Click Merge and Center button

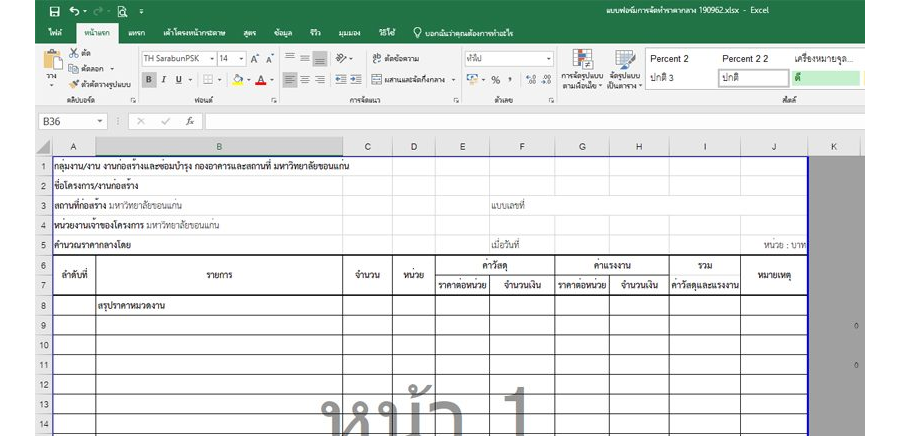point(408,80)
